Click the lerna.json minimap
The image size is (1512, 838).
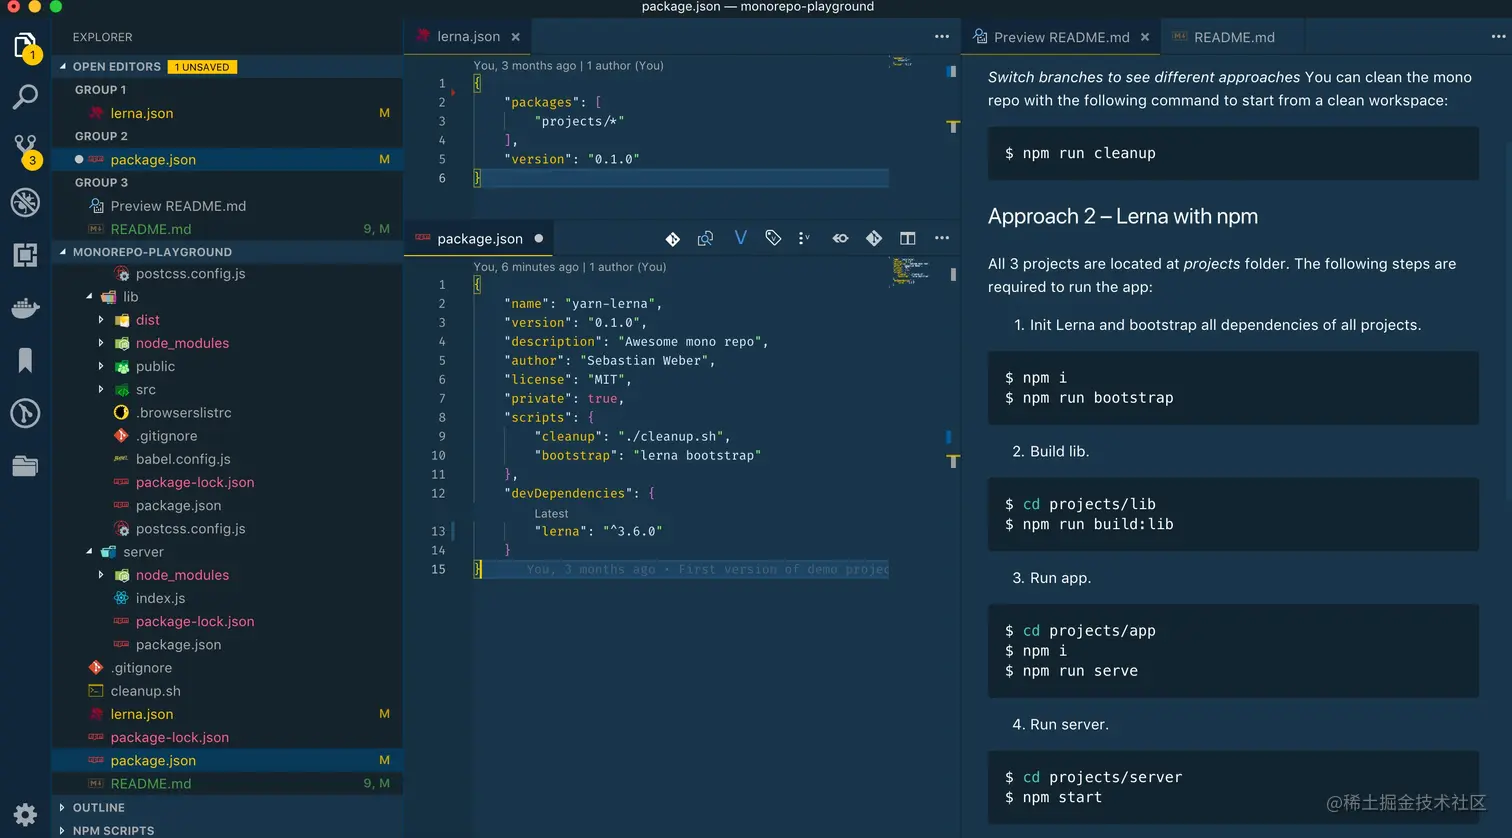902,62
